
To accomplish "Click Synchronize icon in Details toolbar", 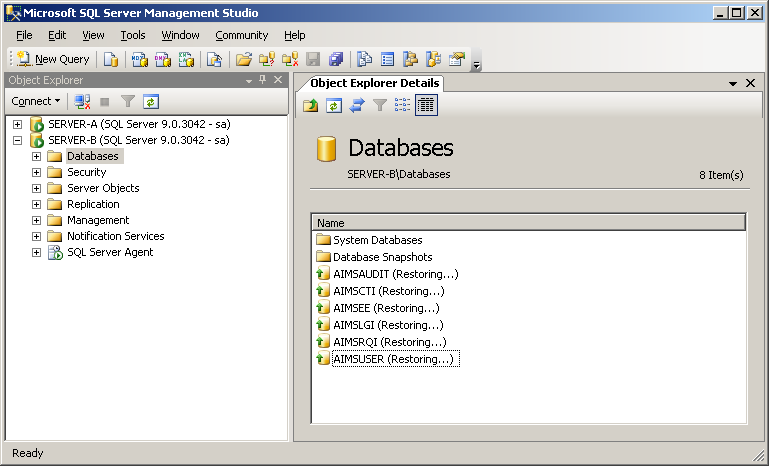I will (357, 105).
